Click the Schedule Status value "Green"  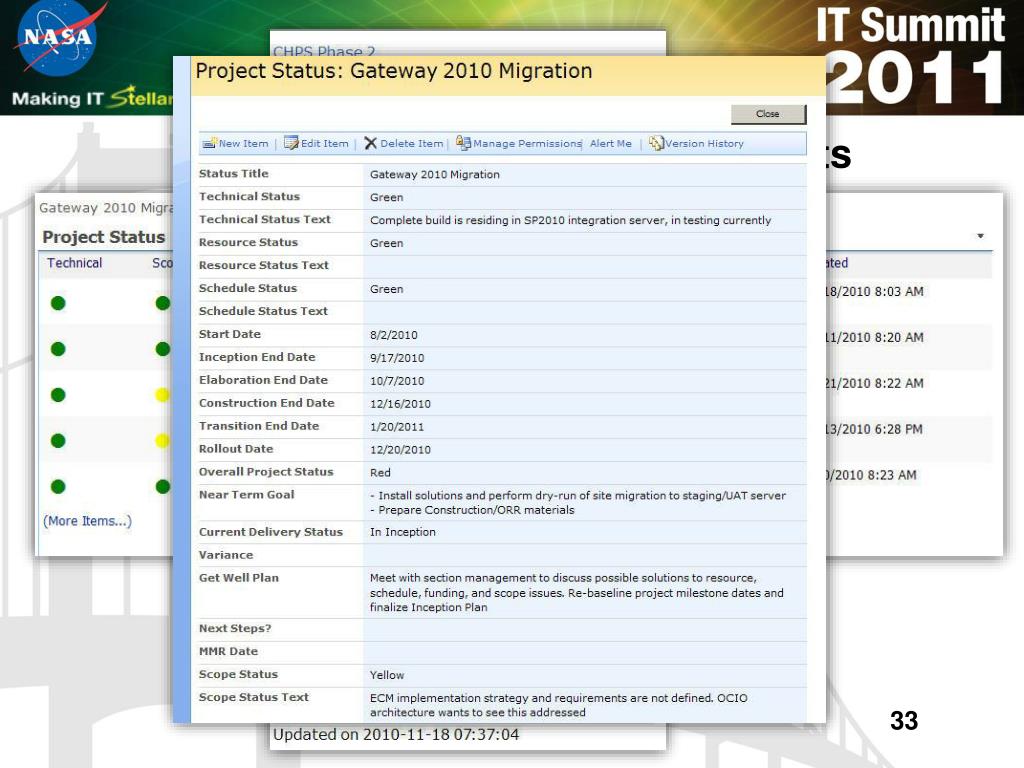[x=387, y=289]
